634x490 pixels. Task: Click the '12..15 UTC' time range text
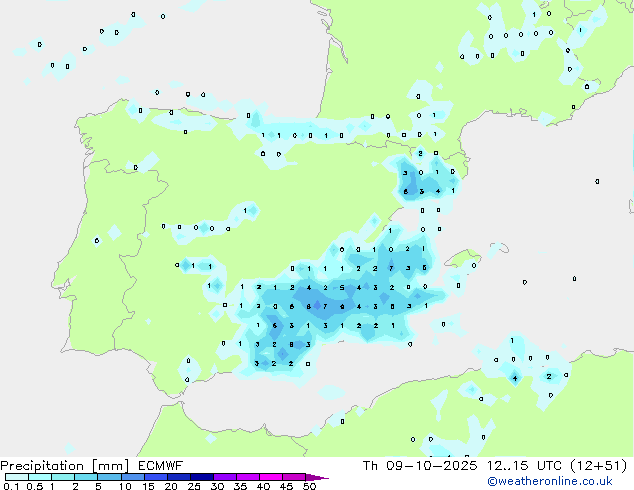[524, 466]
